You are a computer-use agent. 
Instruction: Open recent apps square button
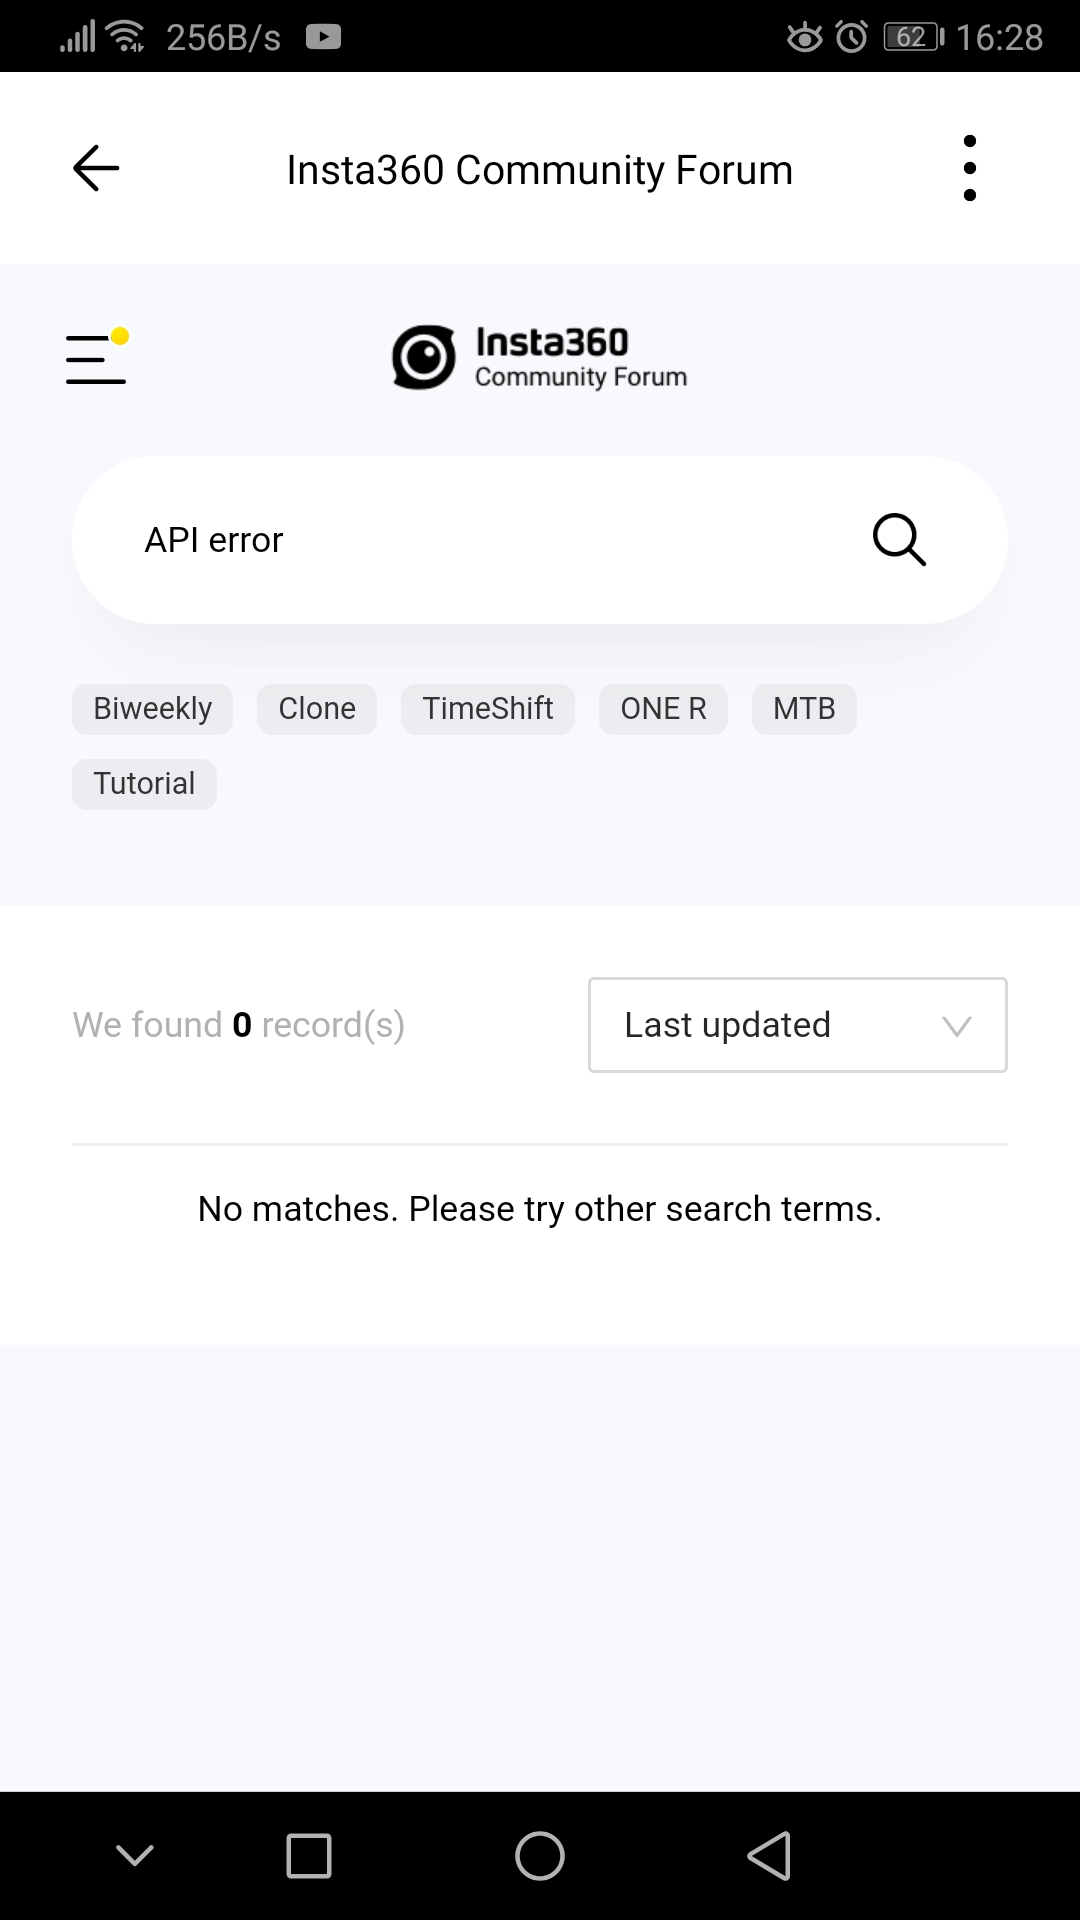pos(309,1856)
